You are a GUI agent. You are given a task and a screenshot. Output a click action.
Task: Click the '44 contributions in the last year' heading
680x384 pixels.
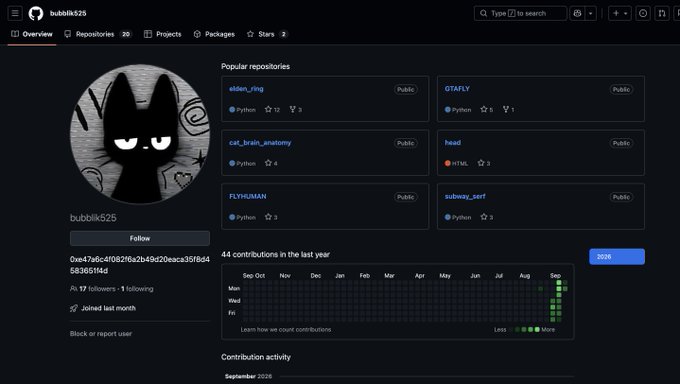(275, 254)
